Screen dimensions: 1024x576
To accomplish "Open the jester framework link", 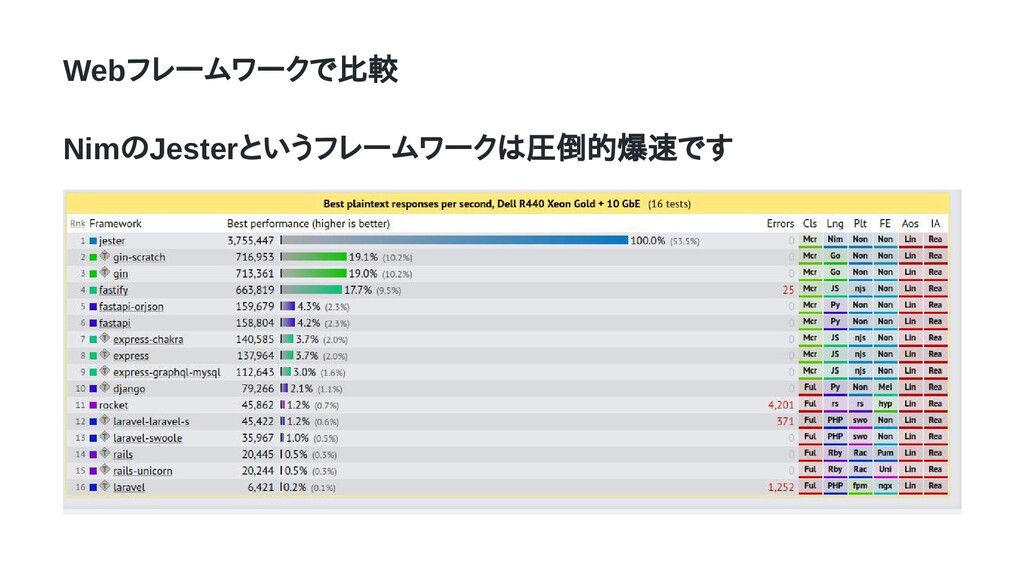I will (112, 241).
